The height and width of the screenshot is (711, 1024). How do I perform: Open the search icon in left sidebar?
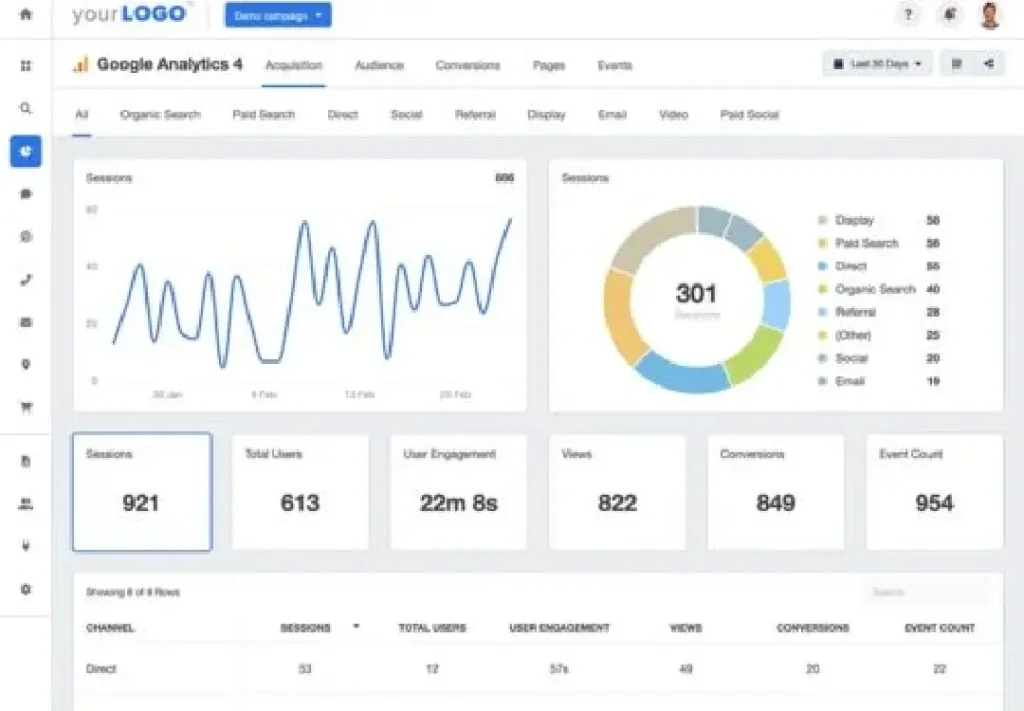(x=25, y=108)
